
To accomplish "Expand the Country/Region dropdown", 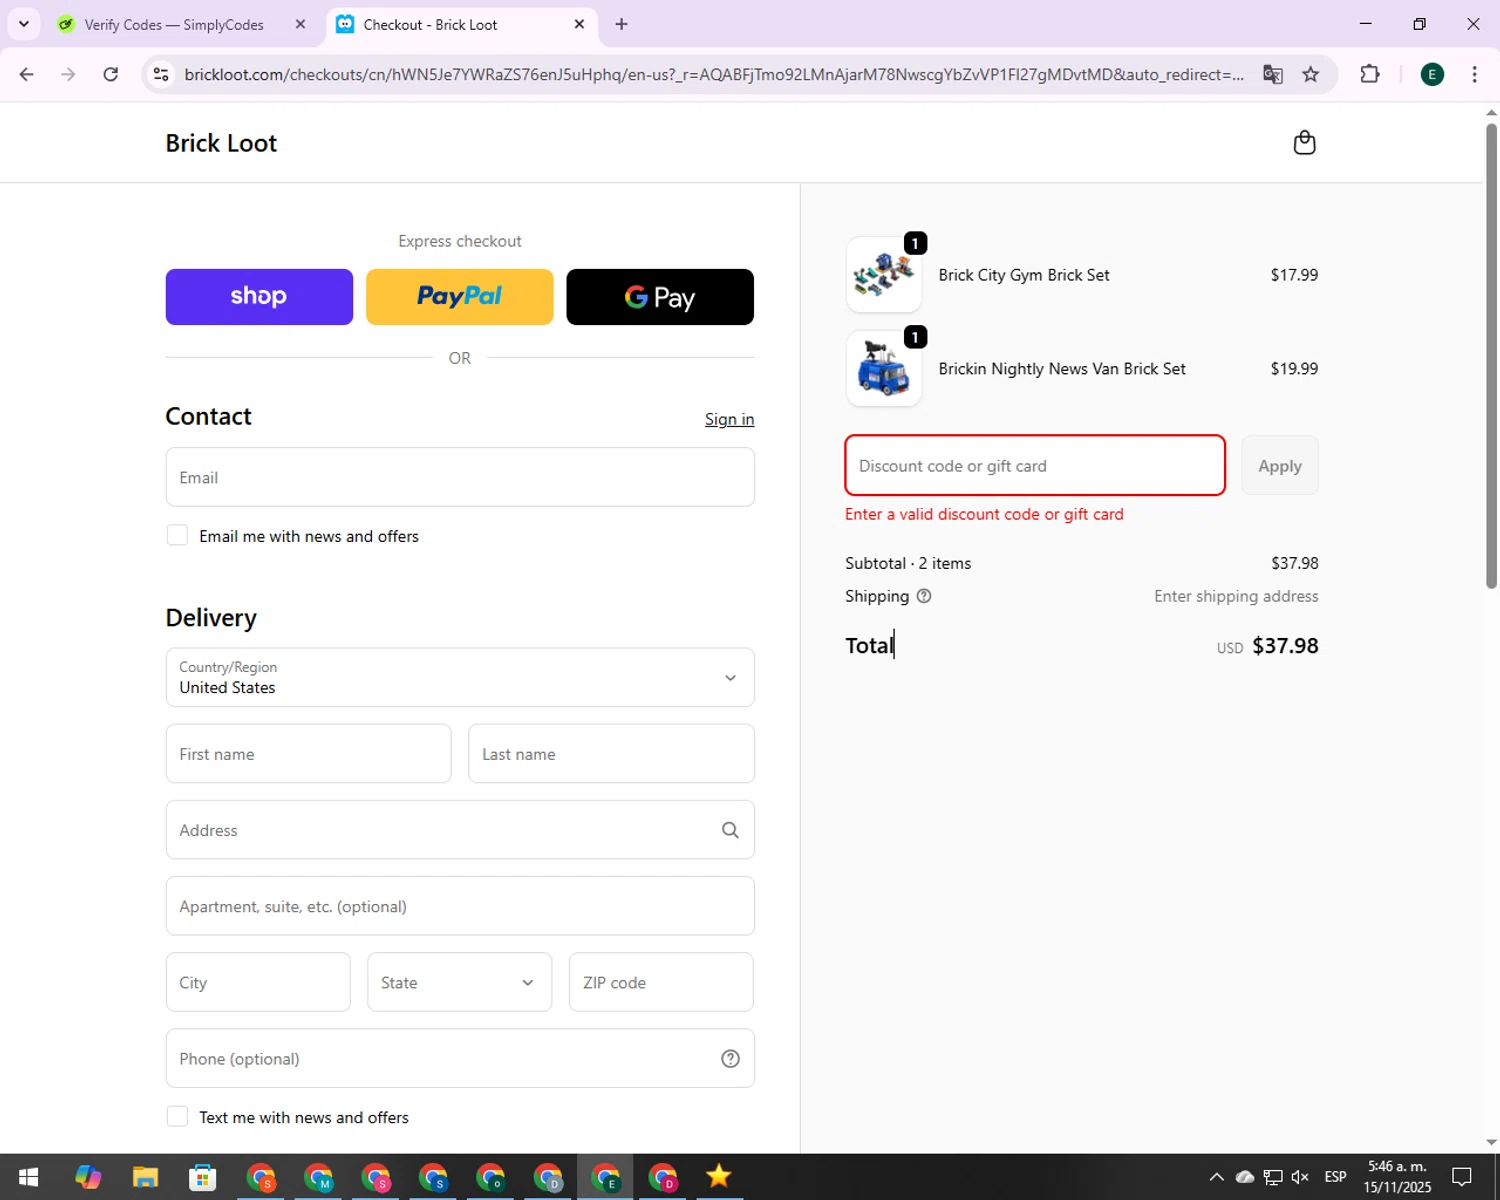I will pos(460,677).
